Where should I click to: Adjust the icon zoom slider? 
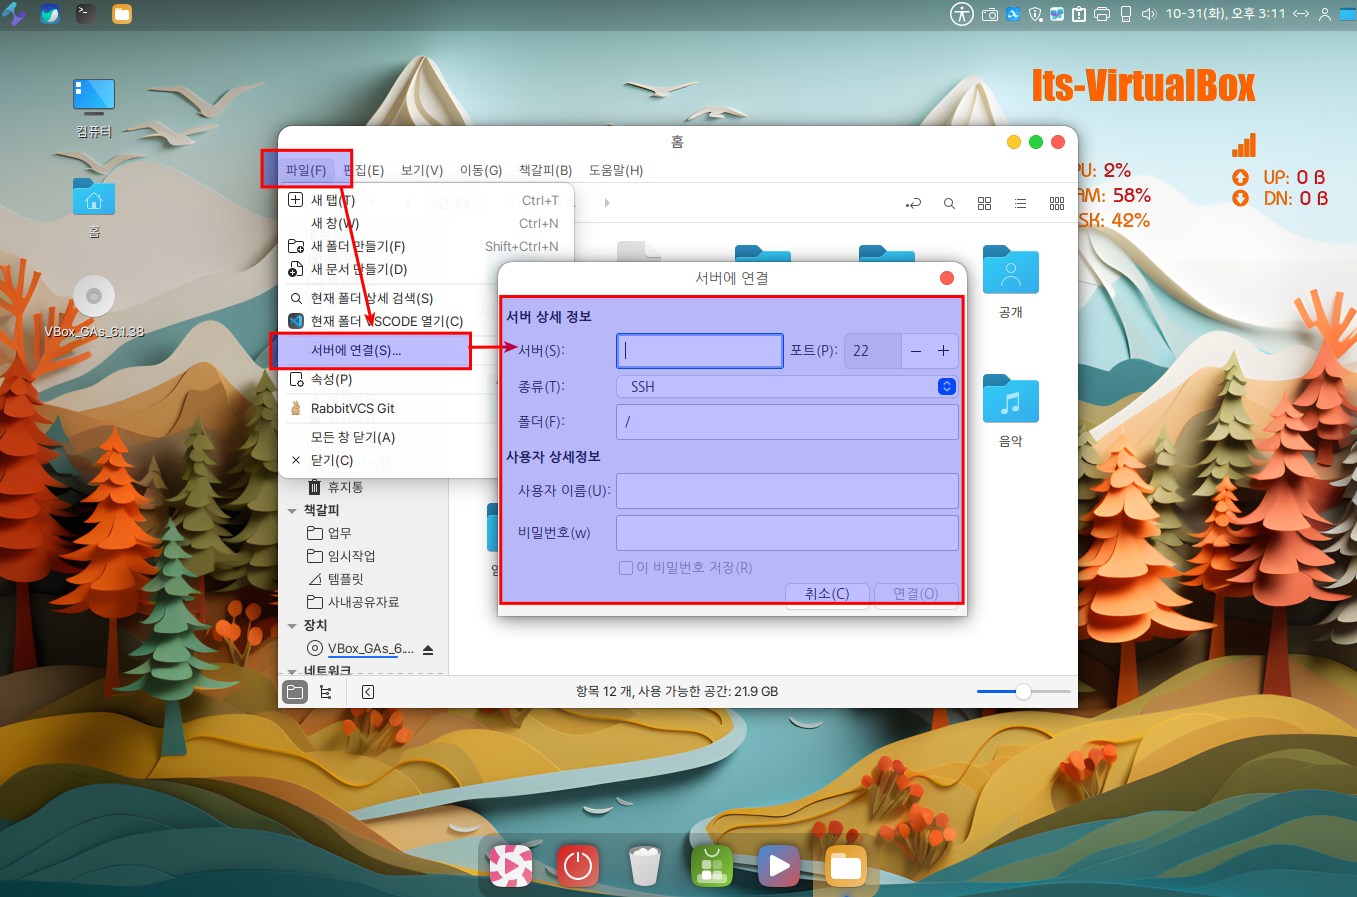(1023, 691)
